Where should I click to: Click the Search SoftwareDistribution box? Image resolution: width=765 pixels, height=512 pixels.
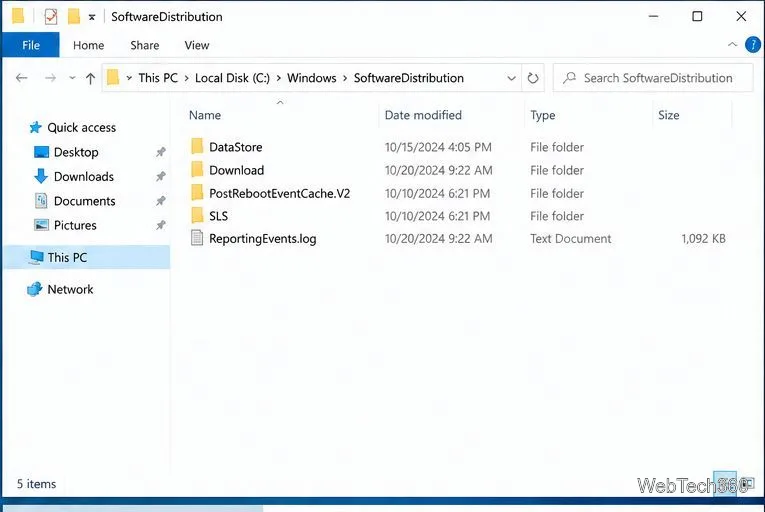(x=653, y=78)
